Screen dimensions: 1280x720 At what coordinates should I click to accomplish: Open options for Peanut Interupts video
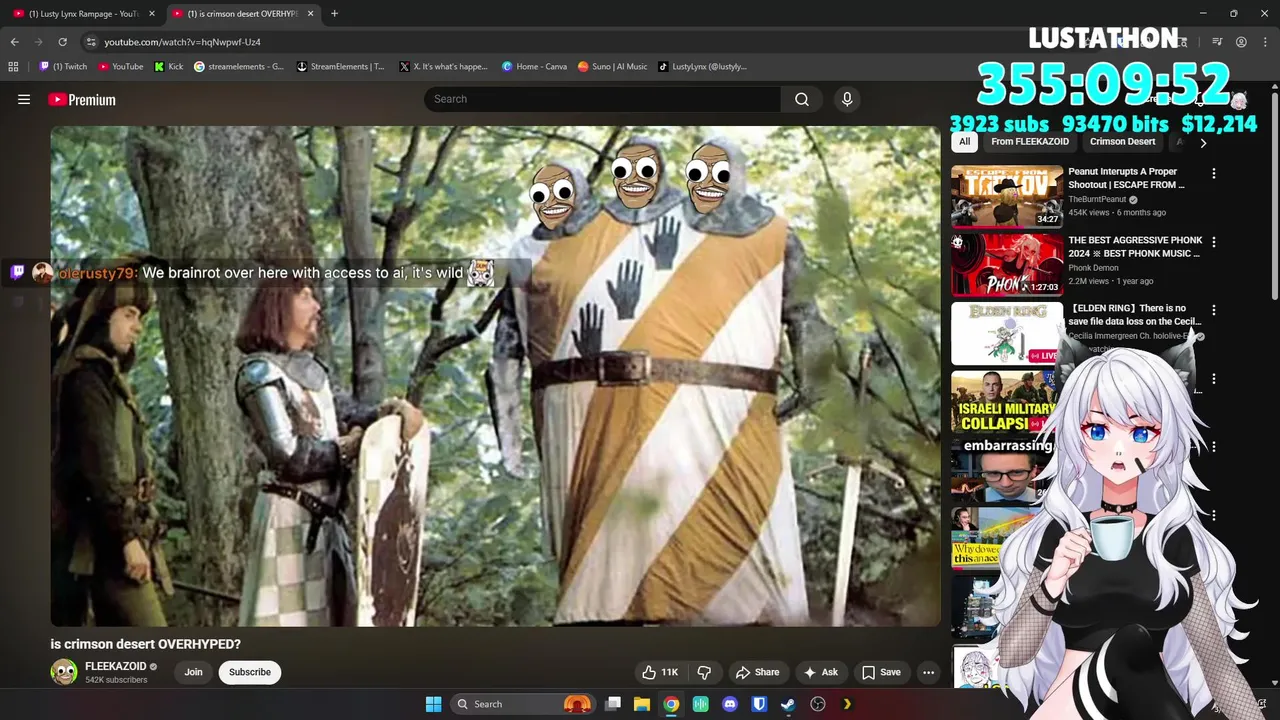(x=1213, y=174)
